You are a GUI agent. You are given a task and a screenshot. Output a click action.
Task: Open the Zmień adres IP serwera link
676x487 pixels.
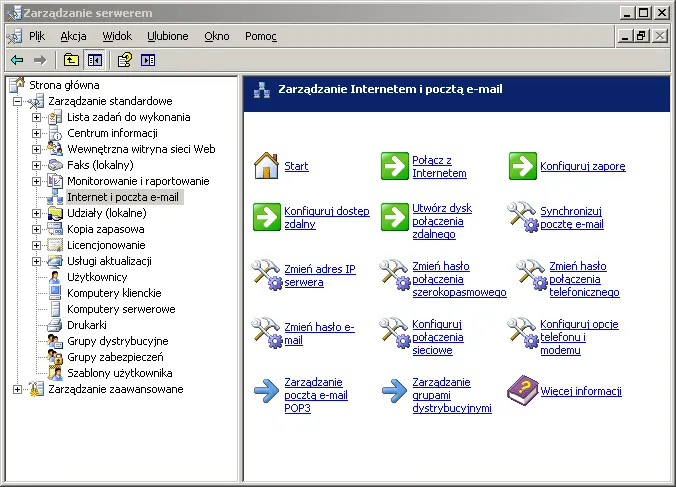tap(320, 275)
